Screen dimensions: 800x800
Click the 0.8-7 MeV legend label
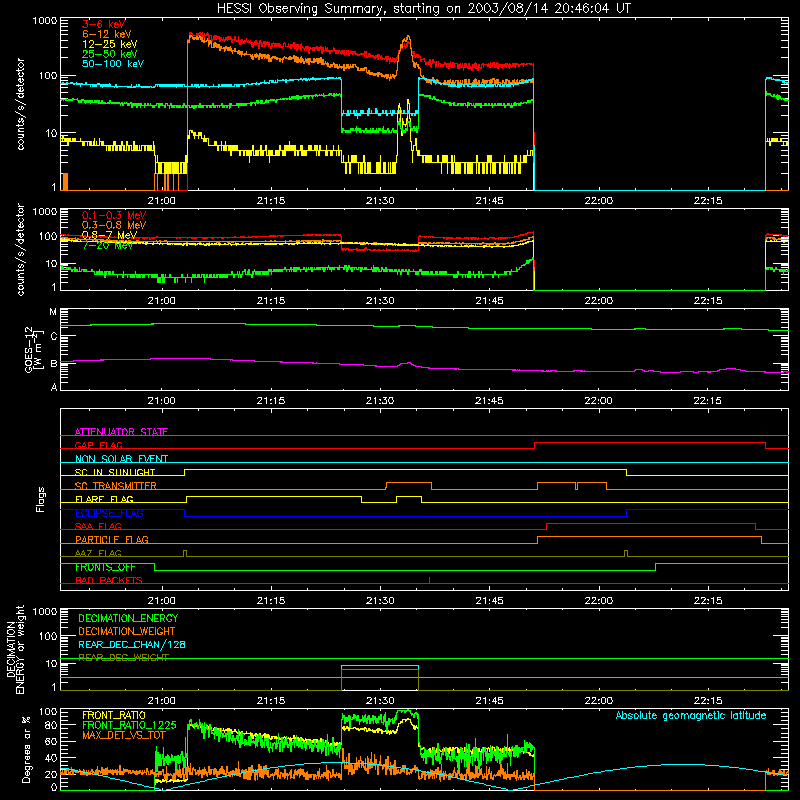coord(109,235)
